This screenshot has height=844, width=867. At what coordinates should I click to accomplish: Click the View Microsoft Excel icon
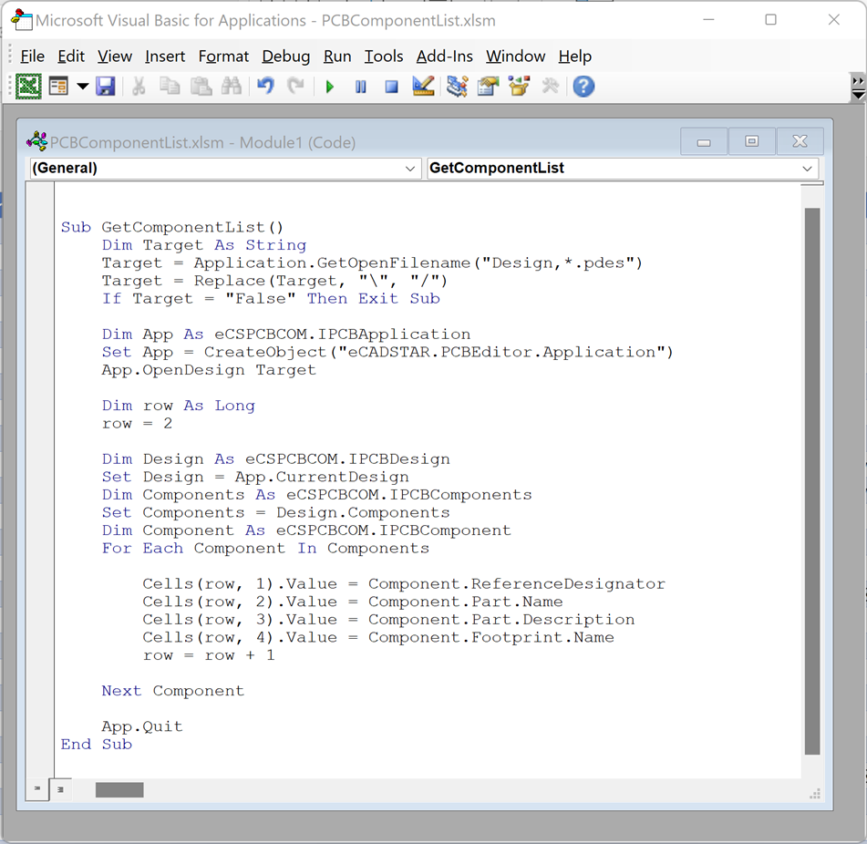(26, 86)
